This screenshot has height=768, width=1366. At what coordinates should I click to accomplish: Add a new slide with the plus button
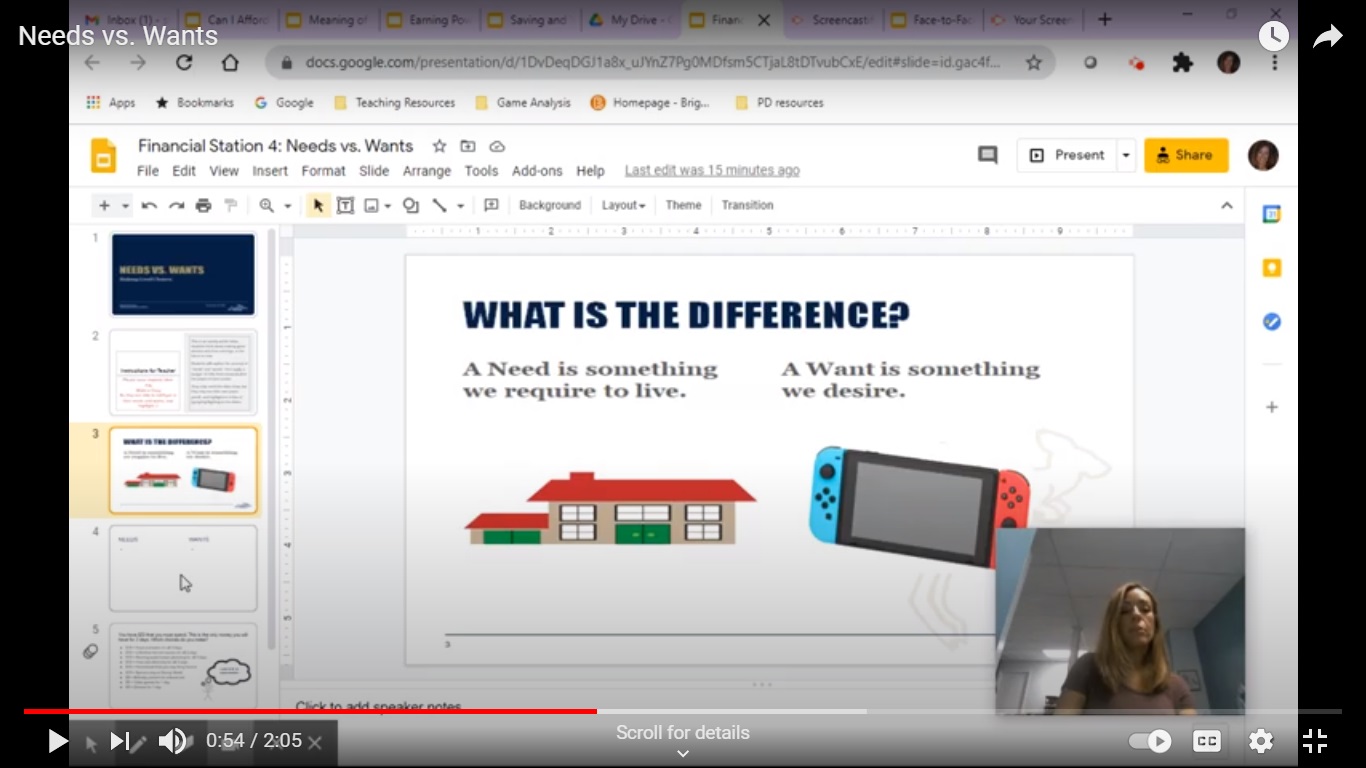click(104, 205)
